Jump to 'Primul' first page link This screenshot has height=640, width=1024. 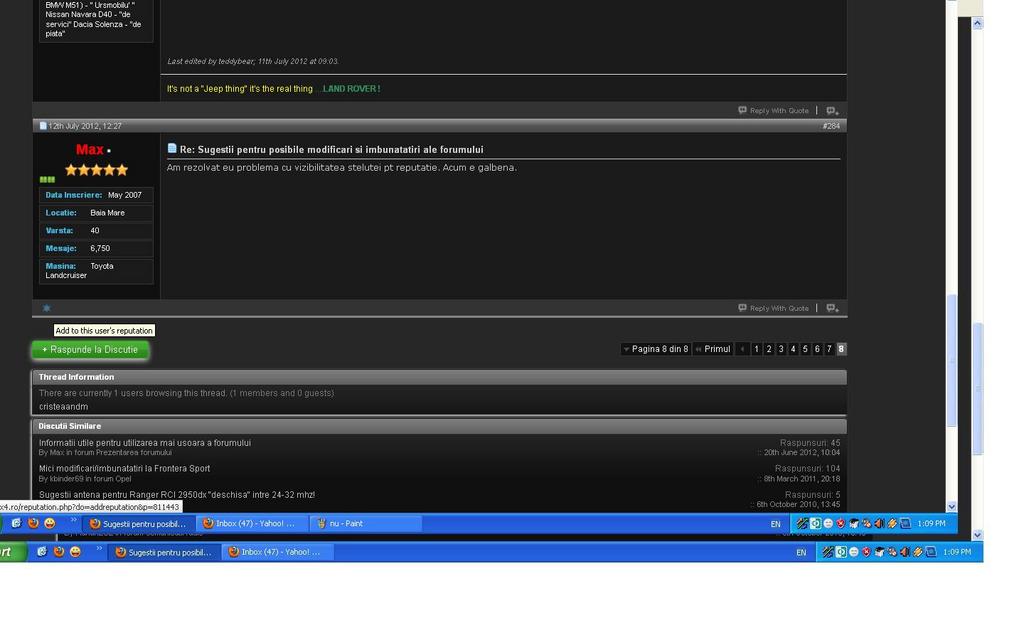click(x=712, y=349)
